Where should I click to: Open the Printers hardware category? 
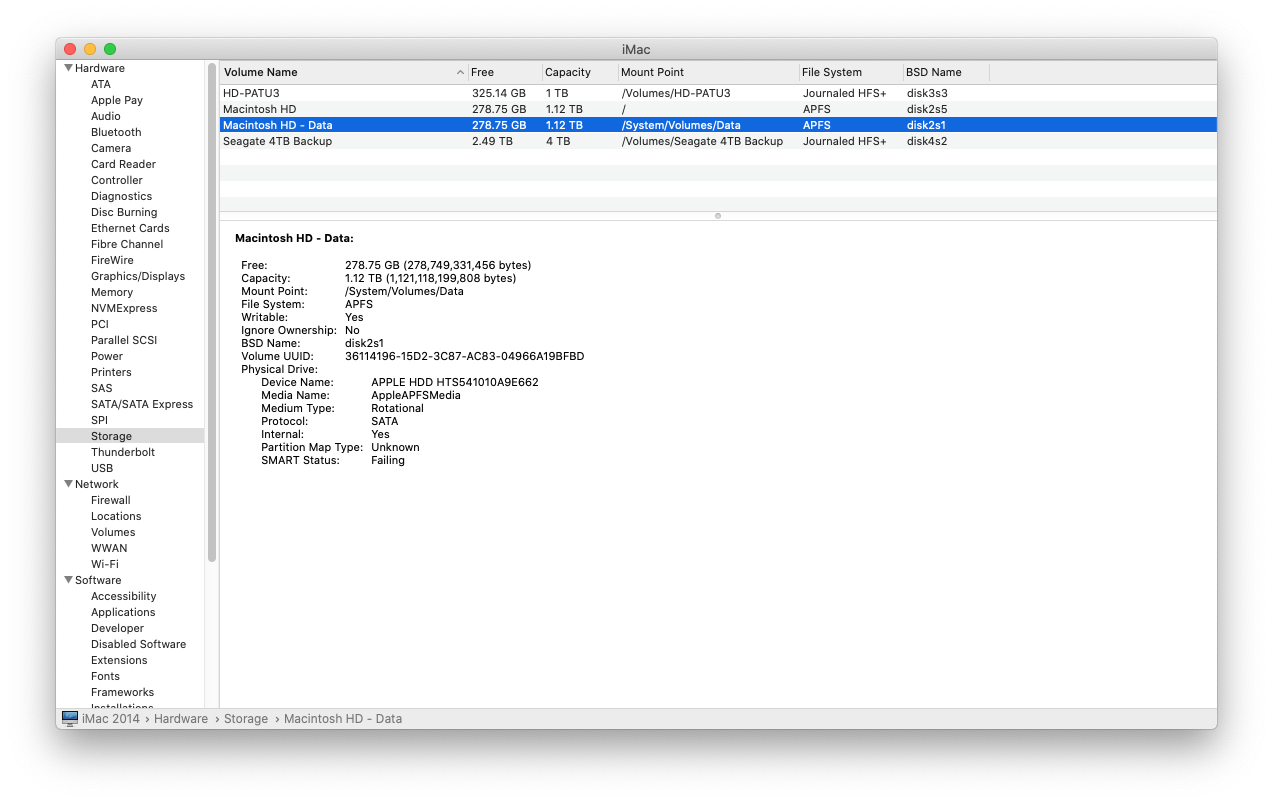pyautogui.click(x=111, y=372)
